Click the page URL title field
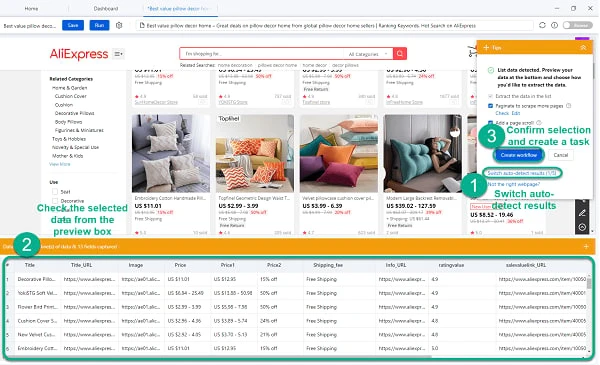The height and width of the screenshot is (365, 600). pos(335,26)
